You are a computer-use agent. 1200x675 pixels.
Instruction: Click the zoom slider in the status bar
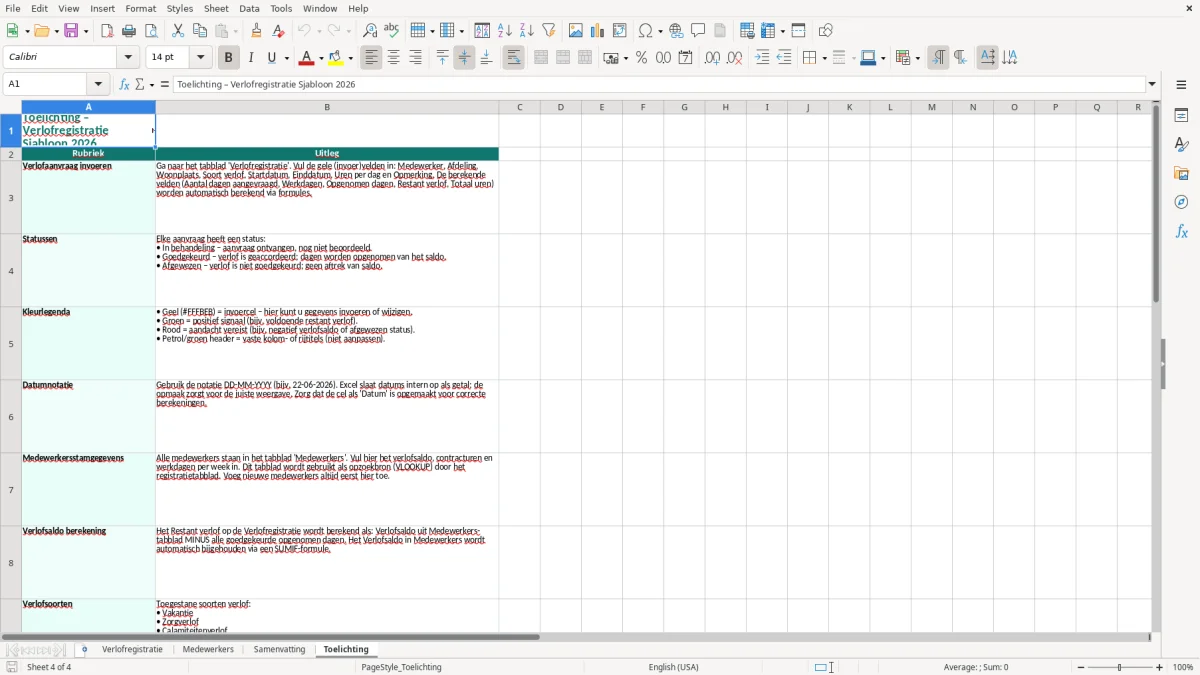tap(1120, 667)
